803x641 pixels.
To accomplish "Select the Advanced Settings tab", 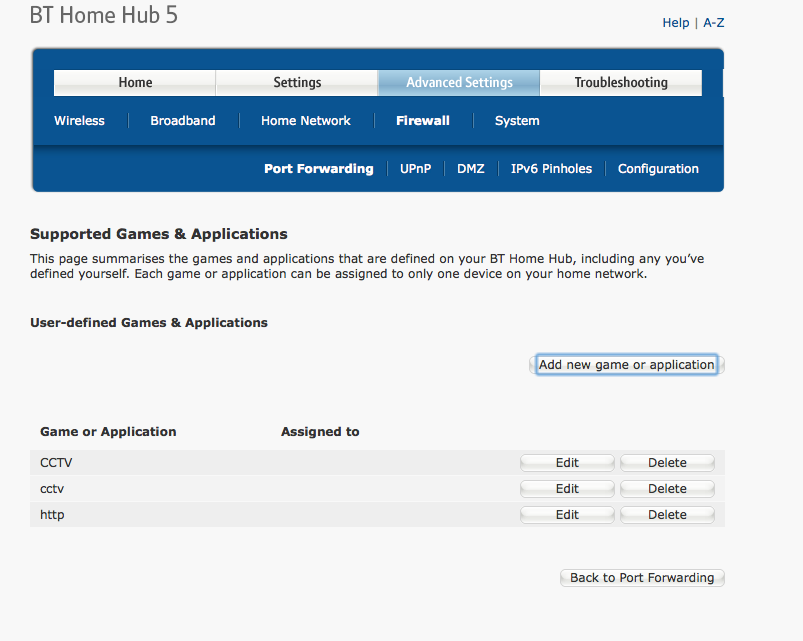I will click(458, 82).
